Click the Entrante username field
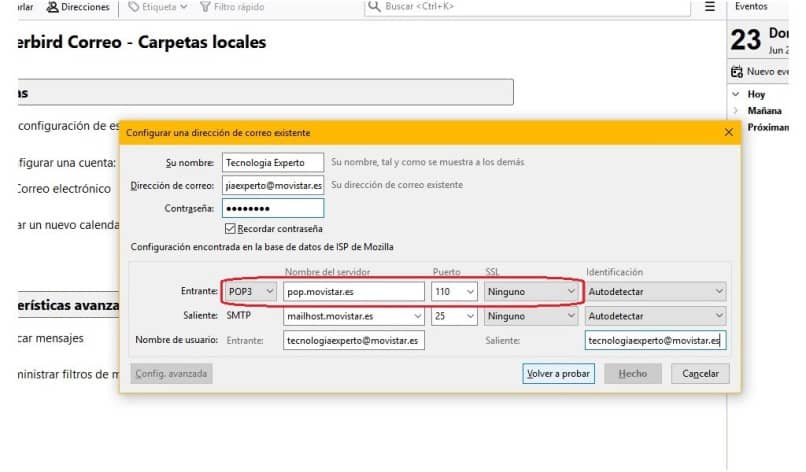The height and width of the screenshot is (472, 806). point(354,340)
